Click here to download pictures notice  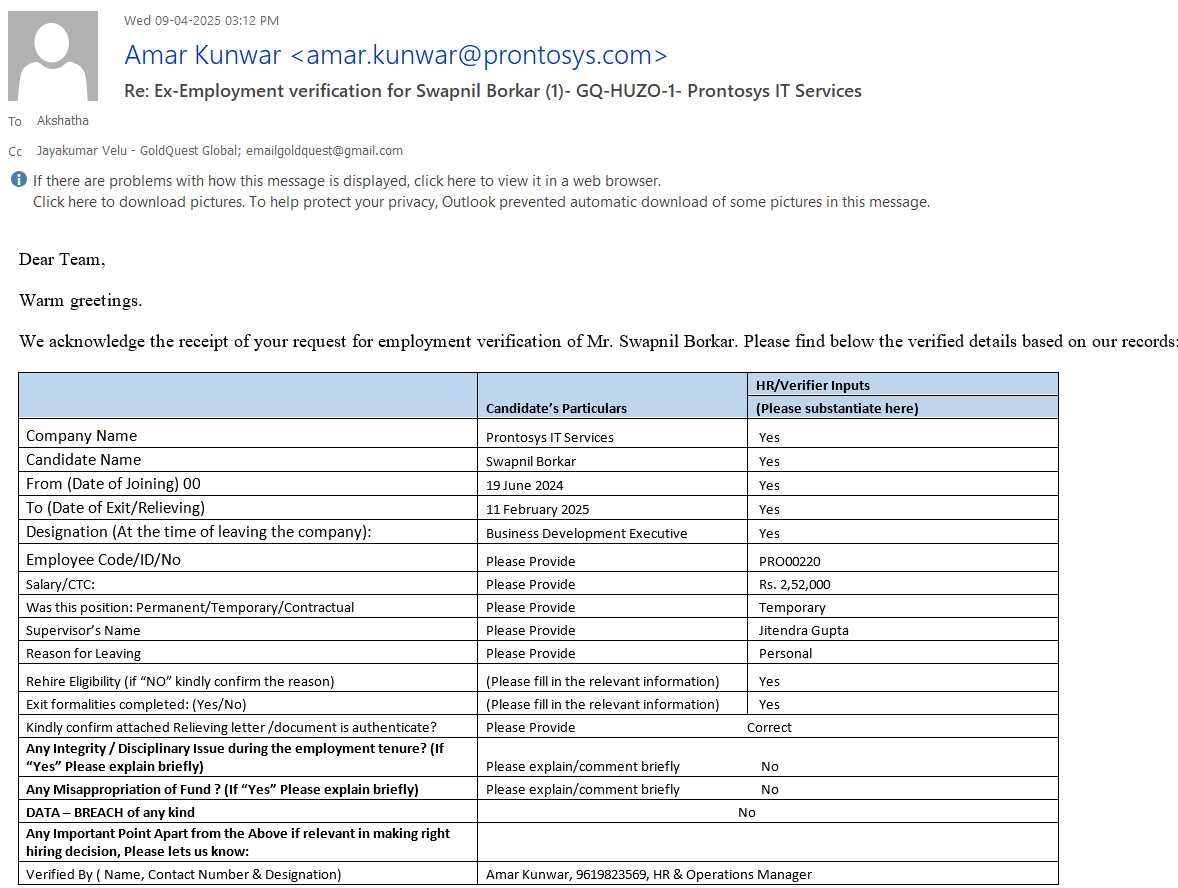[x=481, y=202]
